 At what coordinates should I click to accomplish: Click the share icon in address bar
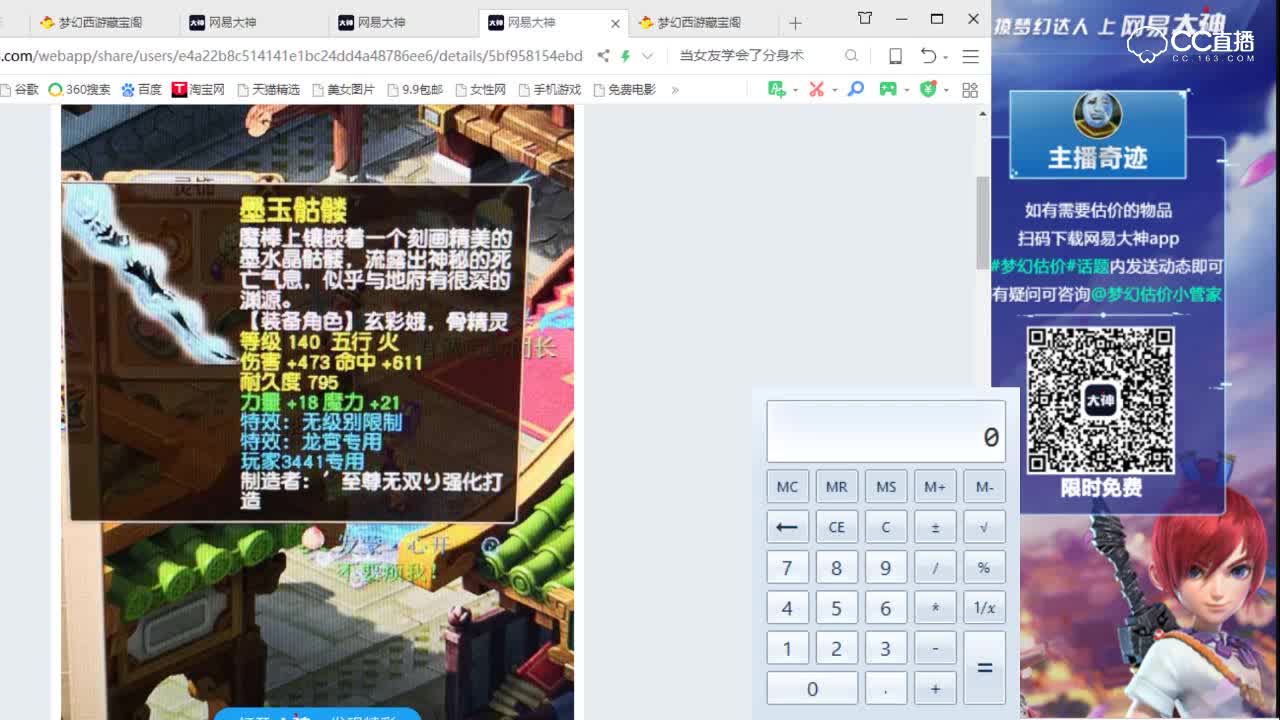pyautogui.click(x=603, y=56)
